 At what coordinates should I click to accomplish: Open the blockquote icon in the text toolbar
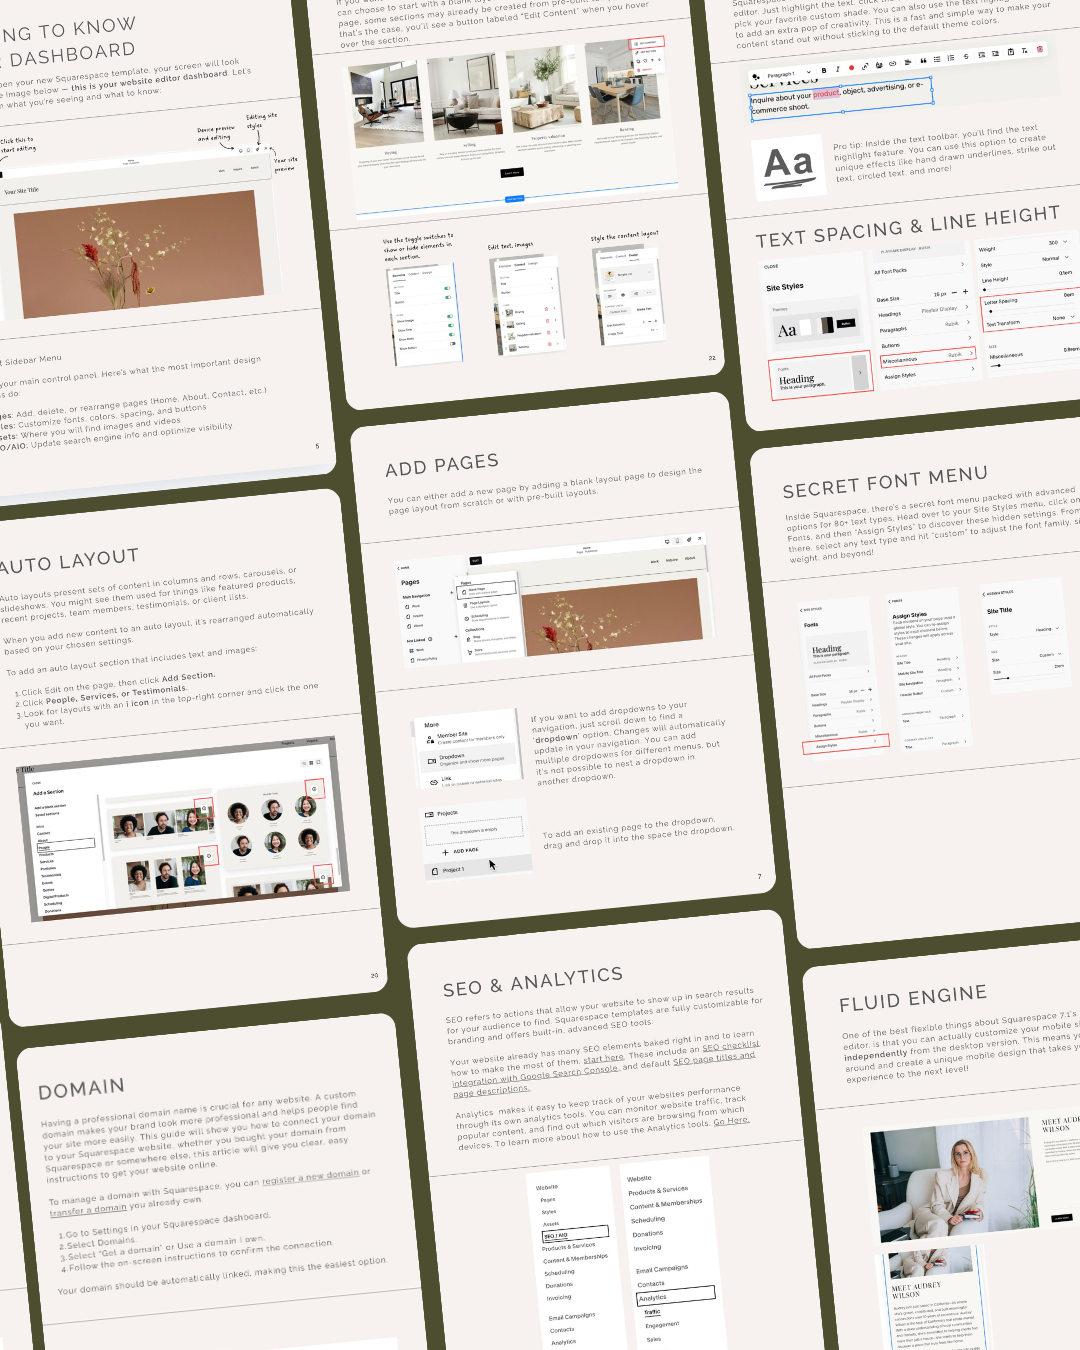click(922, 60)
